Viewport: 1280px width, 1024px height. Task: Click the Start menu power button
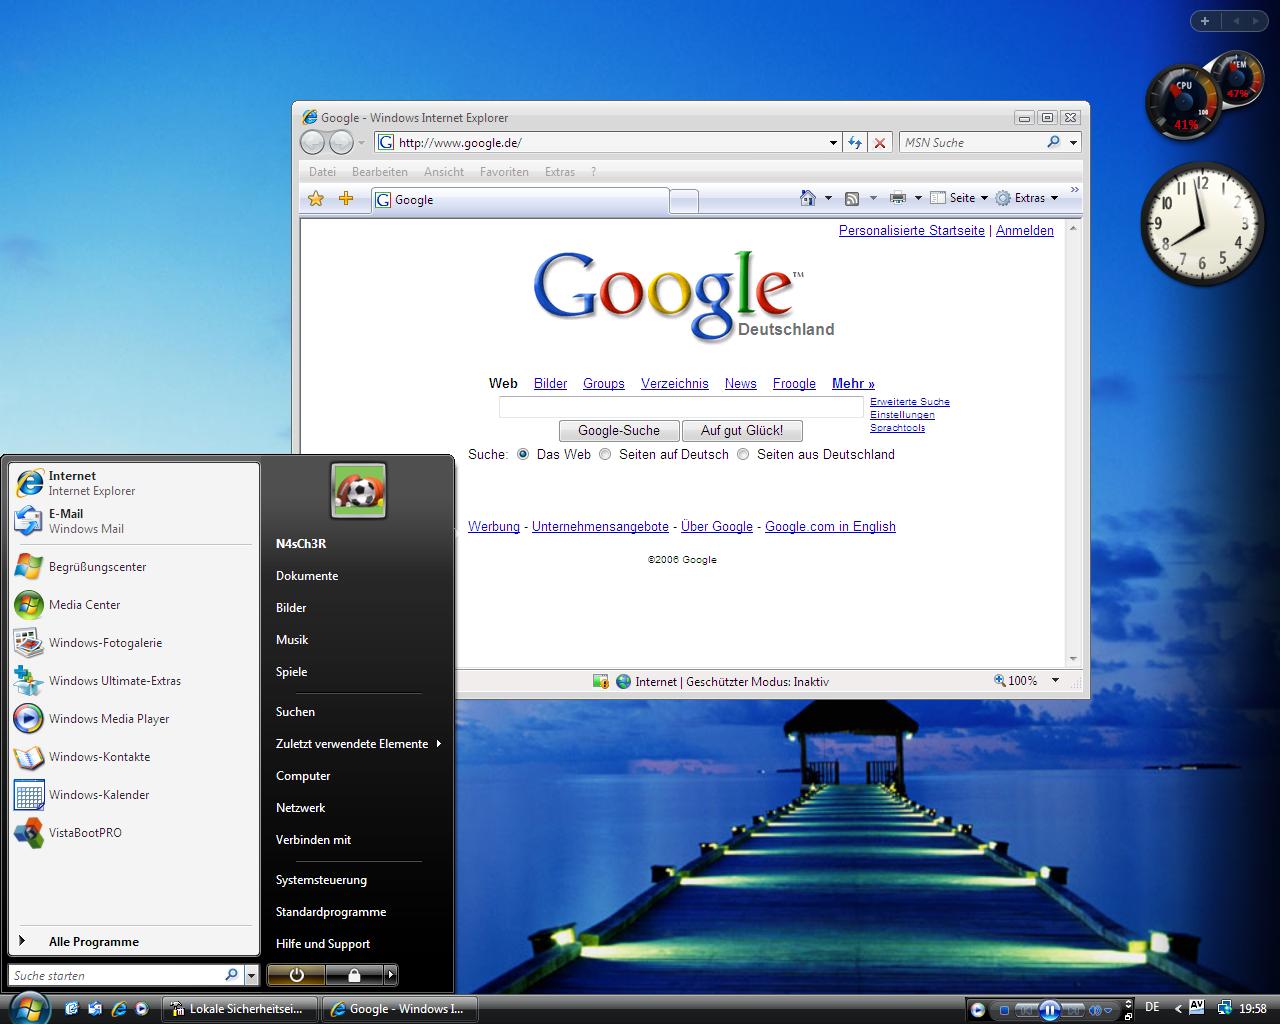click(x=296, y=975)
